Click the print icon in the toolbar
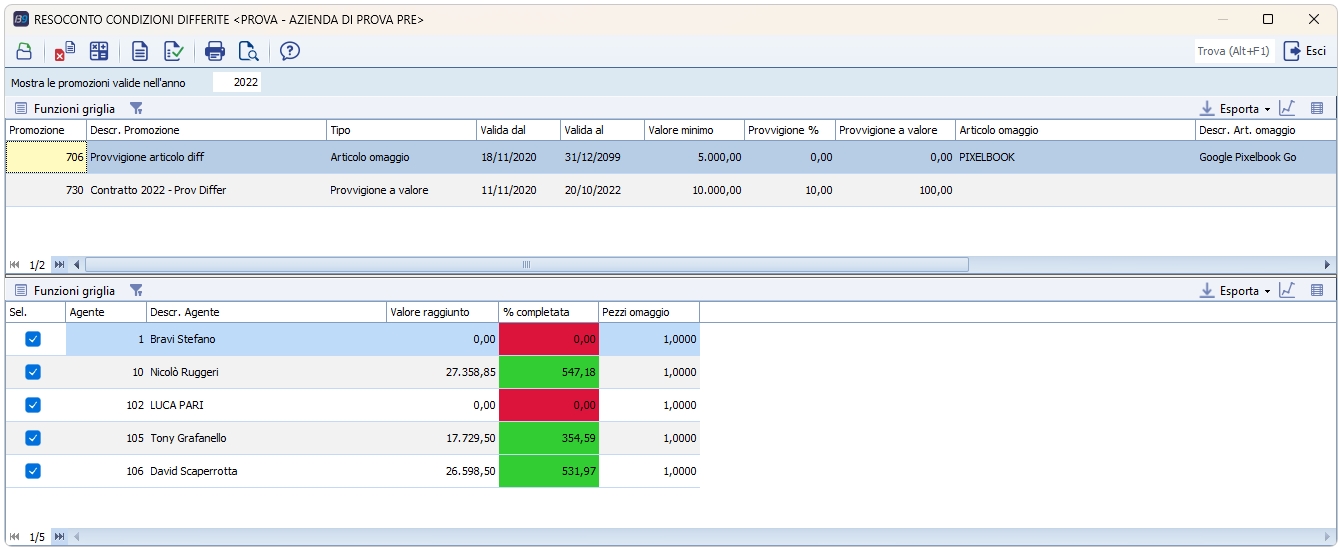This screenshot has height=548, width=1340. [214, 51]
